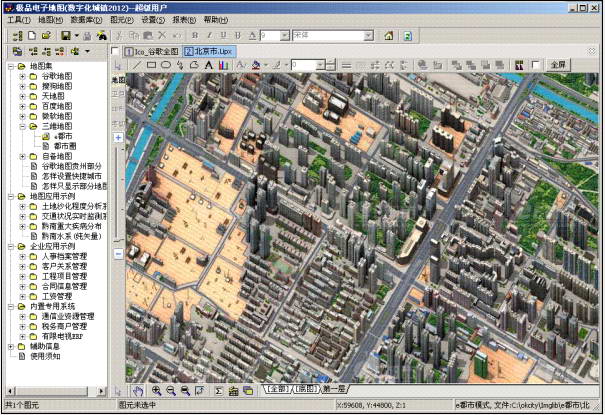Open the font name dropdown
605x415 pixels.
(x=368, y=36)
